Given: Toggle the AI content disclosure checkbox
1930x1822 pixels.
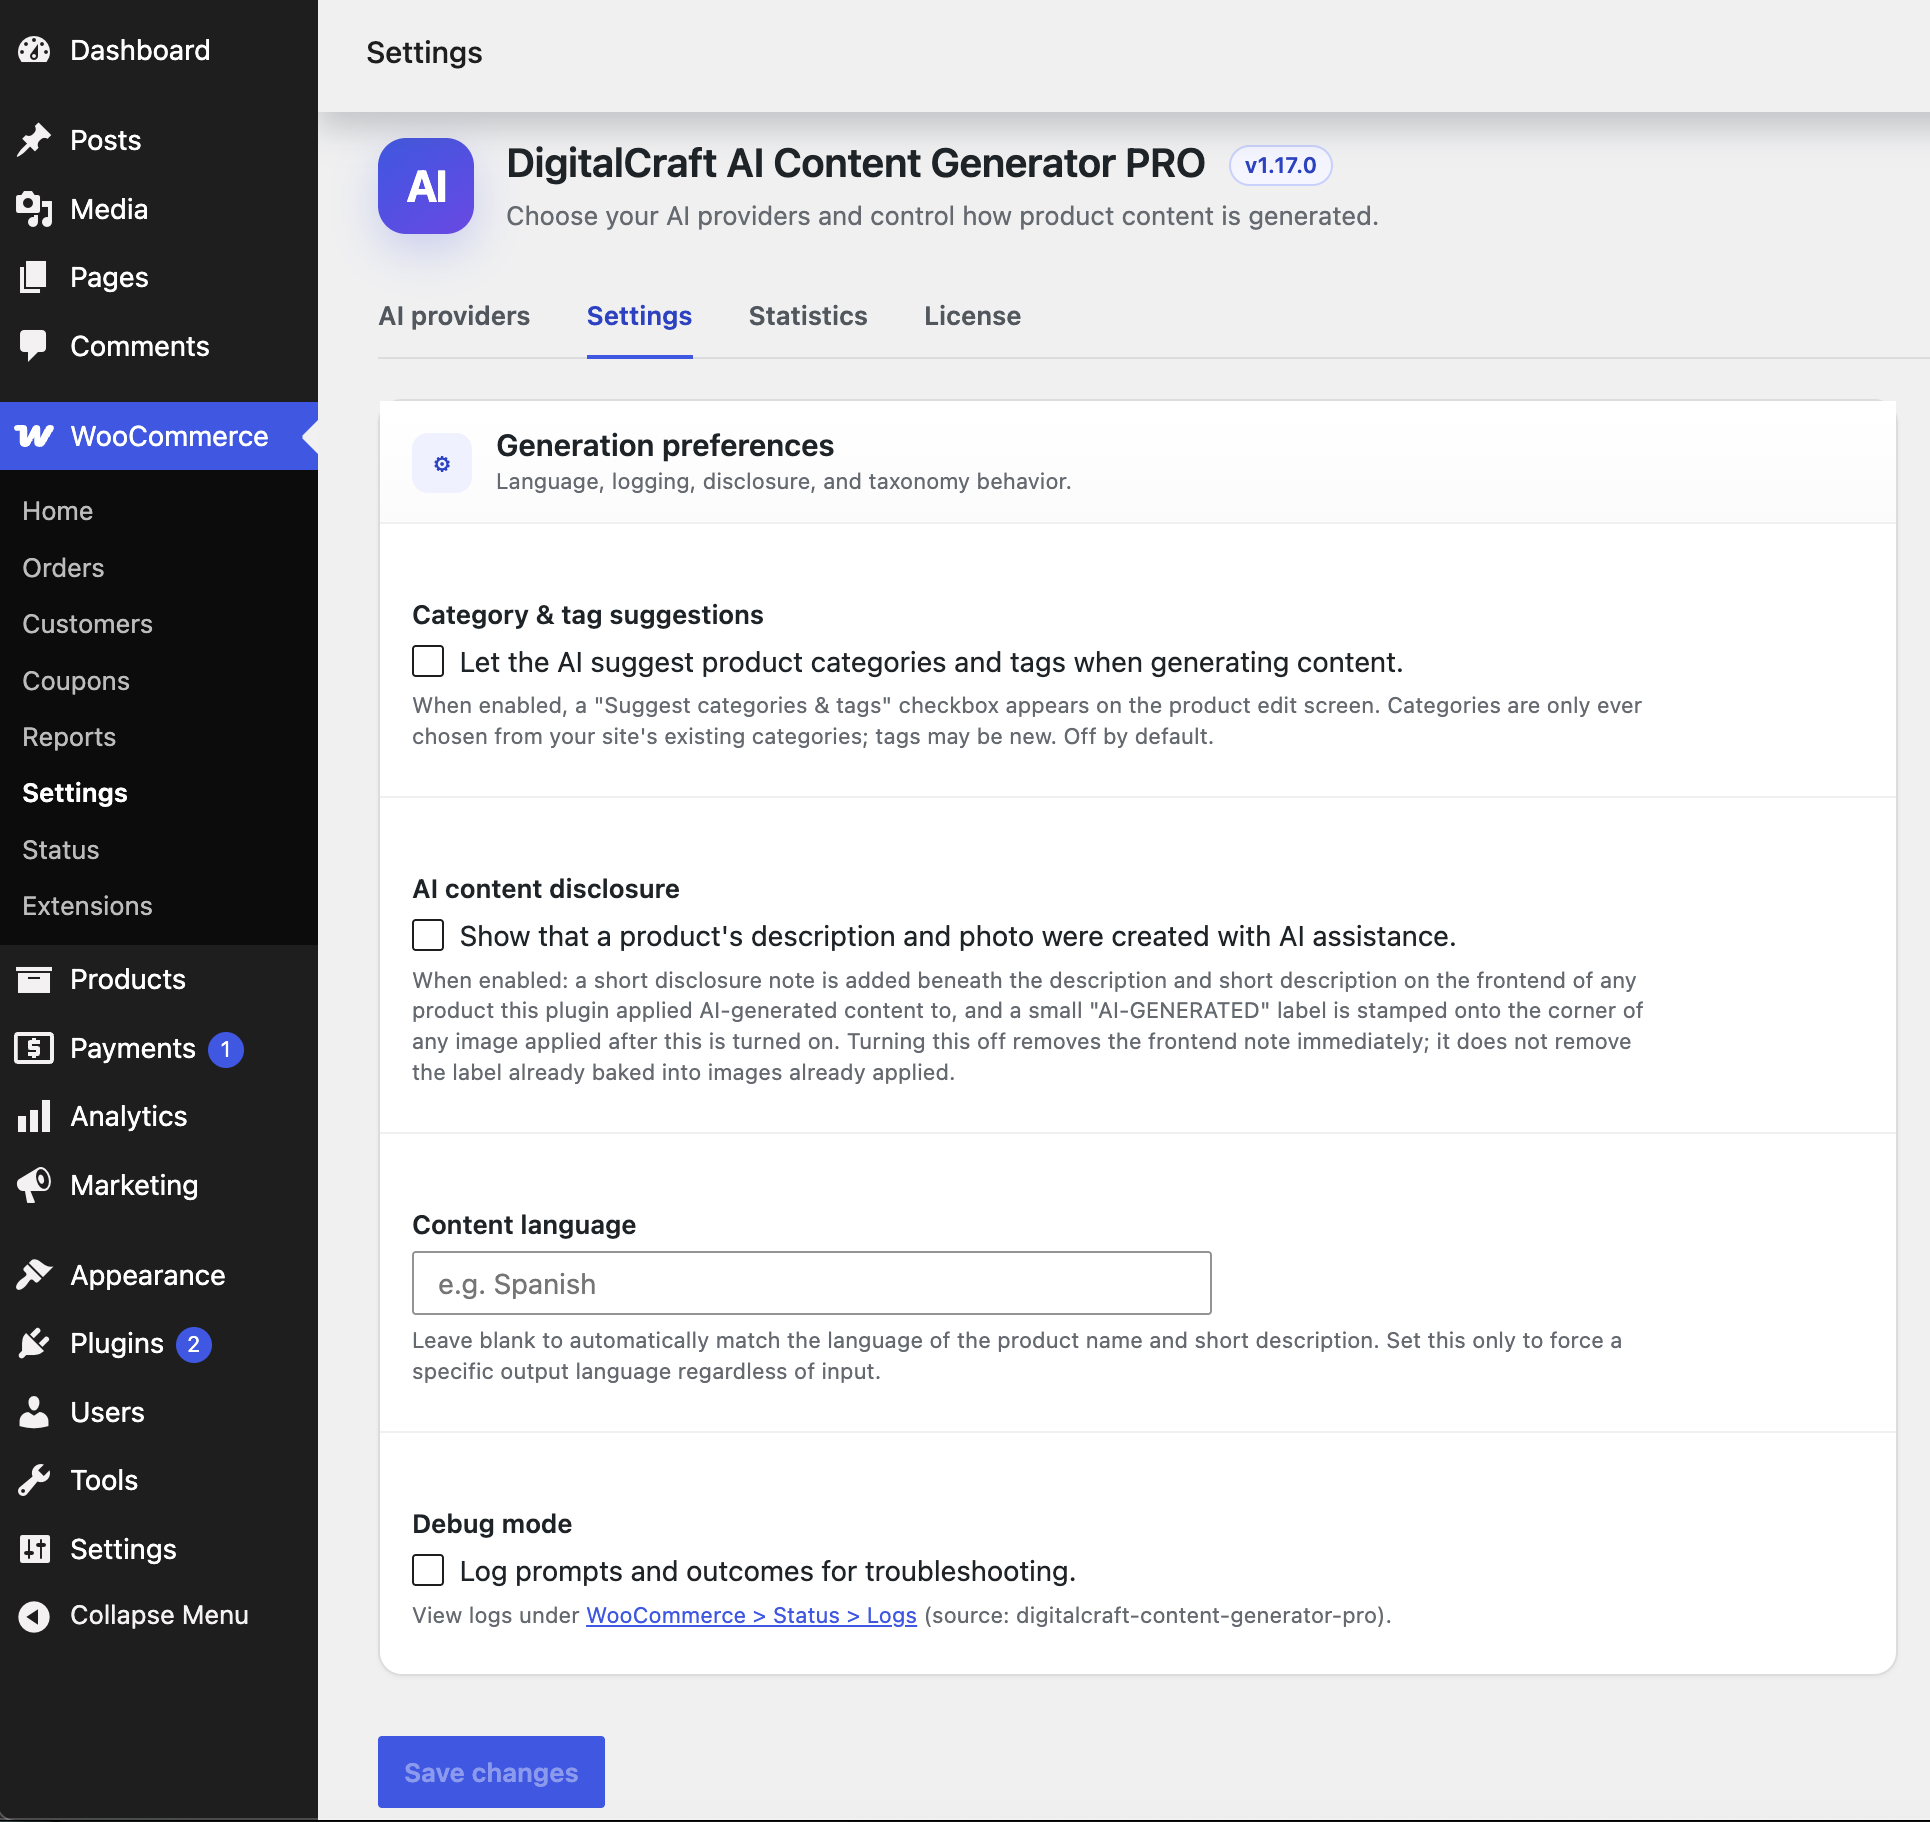Looking at the screenshot, I should tap(428, 935).
